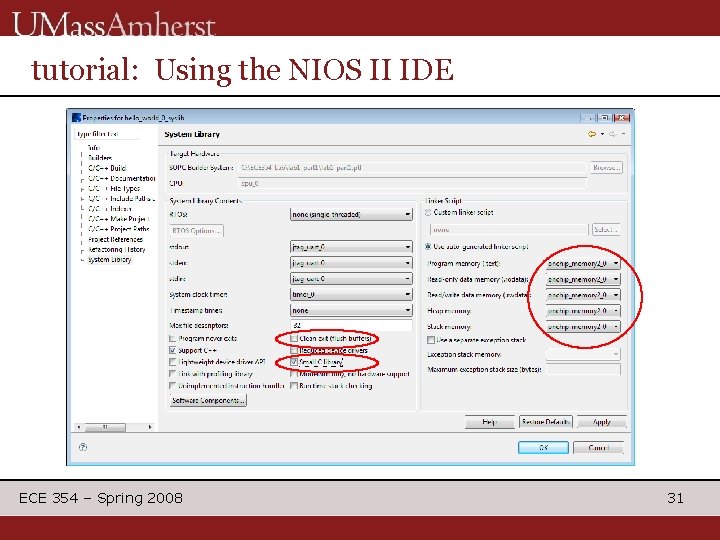Toggle the Program never exits checkbox
This screenshot has width=720, height=540.
coord(173,339)
